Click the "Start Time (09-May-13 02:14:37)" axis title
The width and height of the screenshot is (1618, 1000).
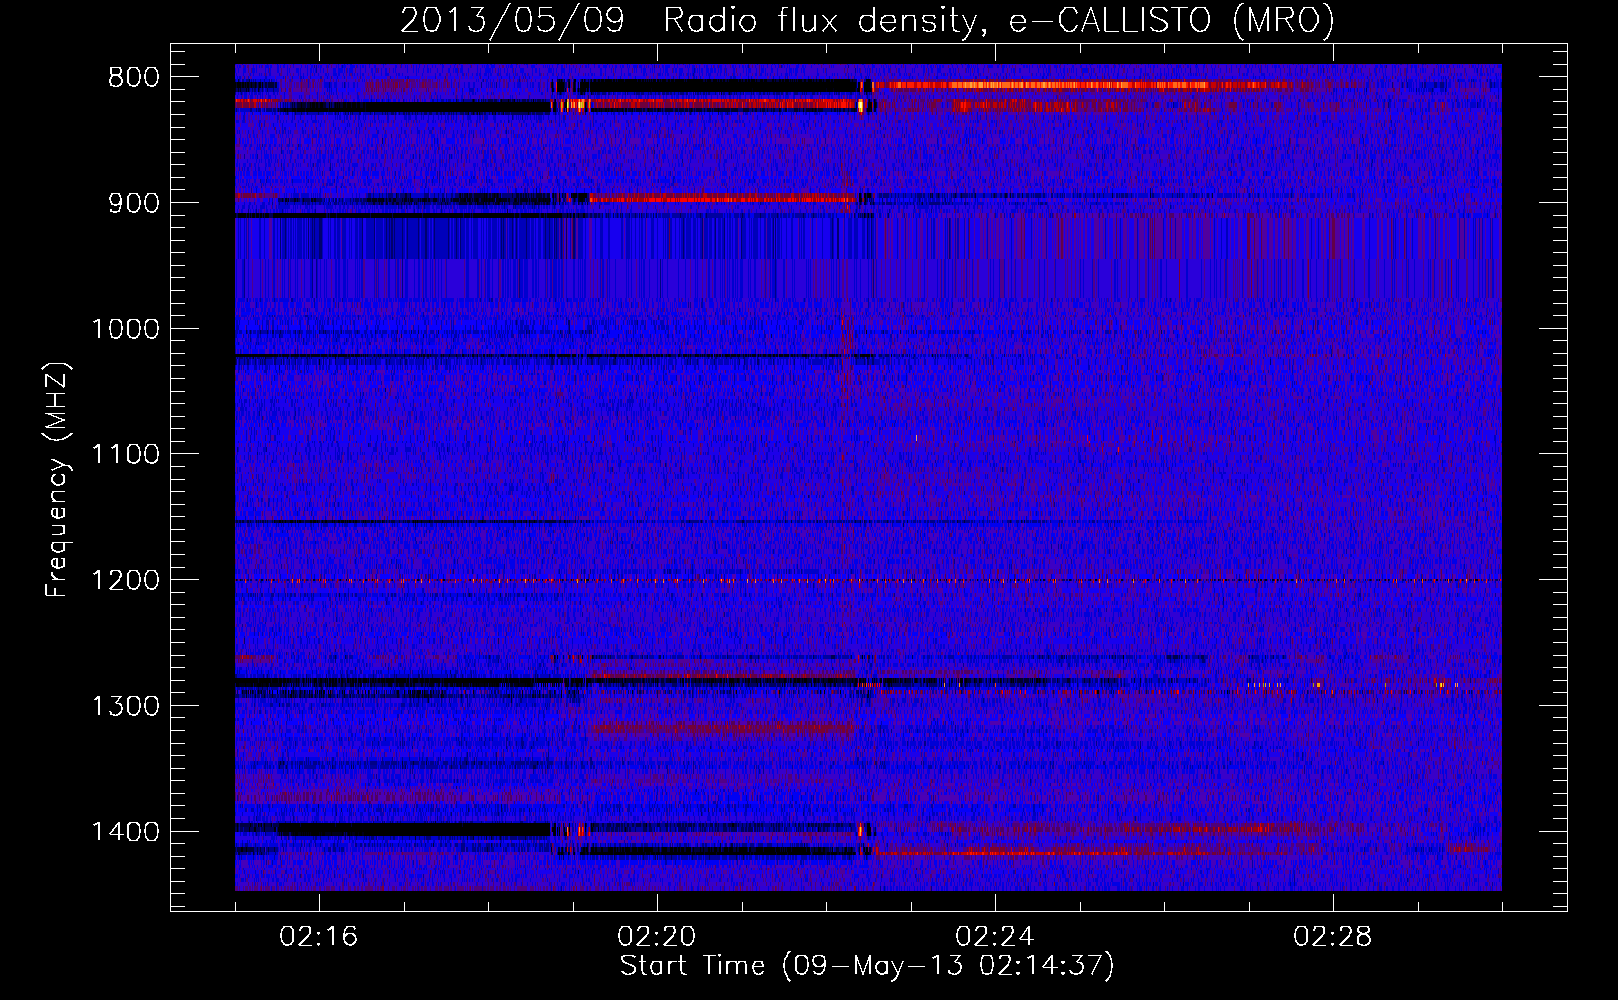pyautogui.click(x=867, y=966)
